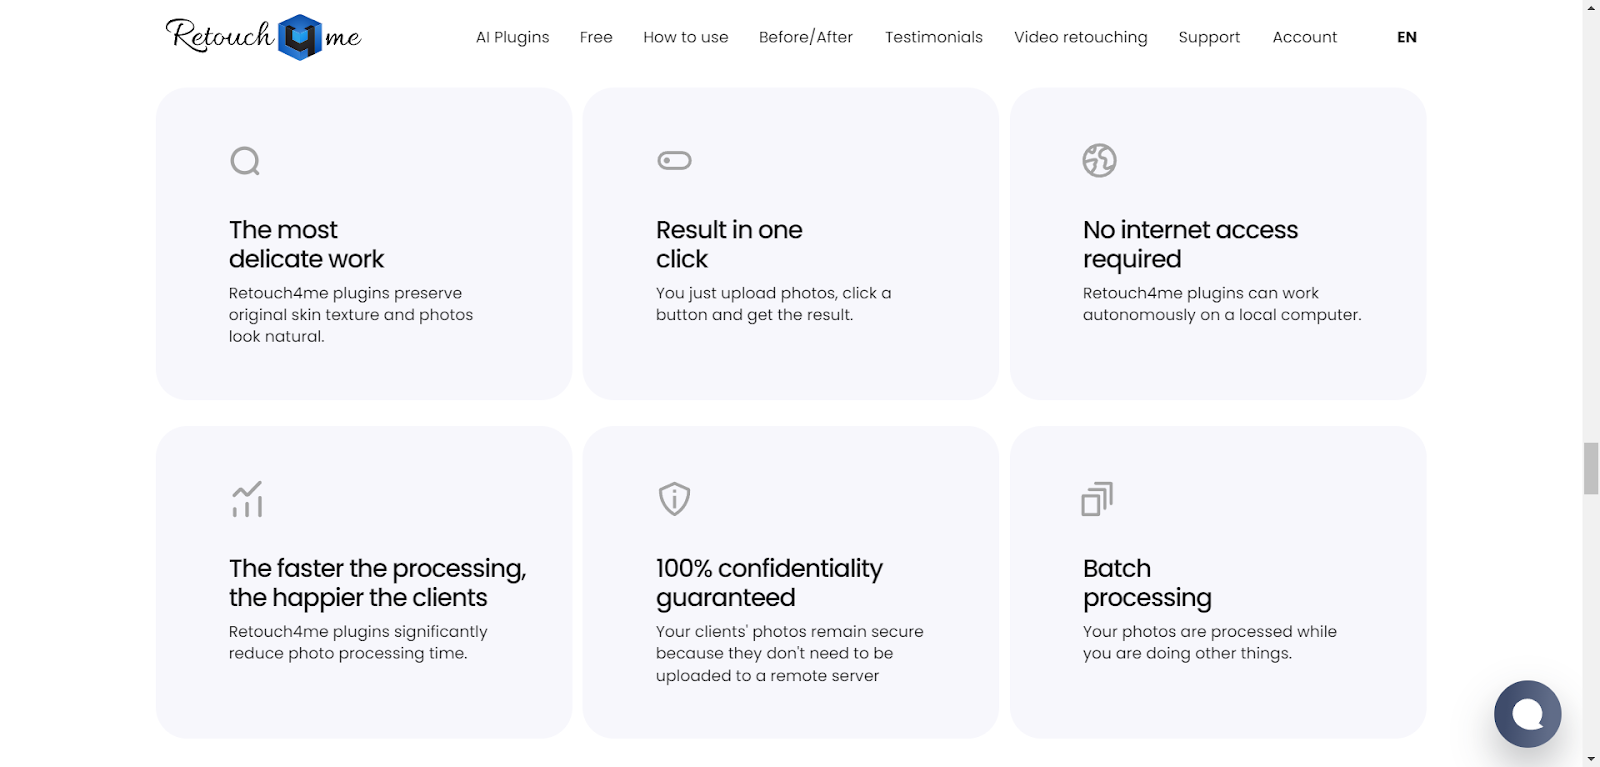
Task: Click the magnifier icon above delicate work
Action: (x=245, y=161)
